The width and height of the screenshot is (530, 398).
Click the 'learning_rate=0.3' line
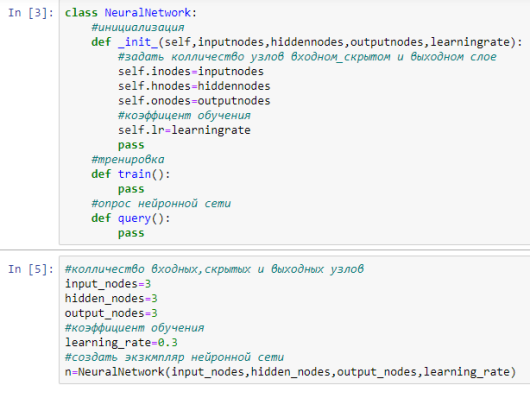pos(121,343)
